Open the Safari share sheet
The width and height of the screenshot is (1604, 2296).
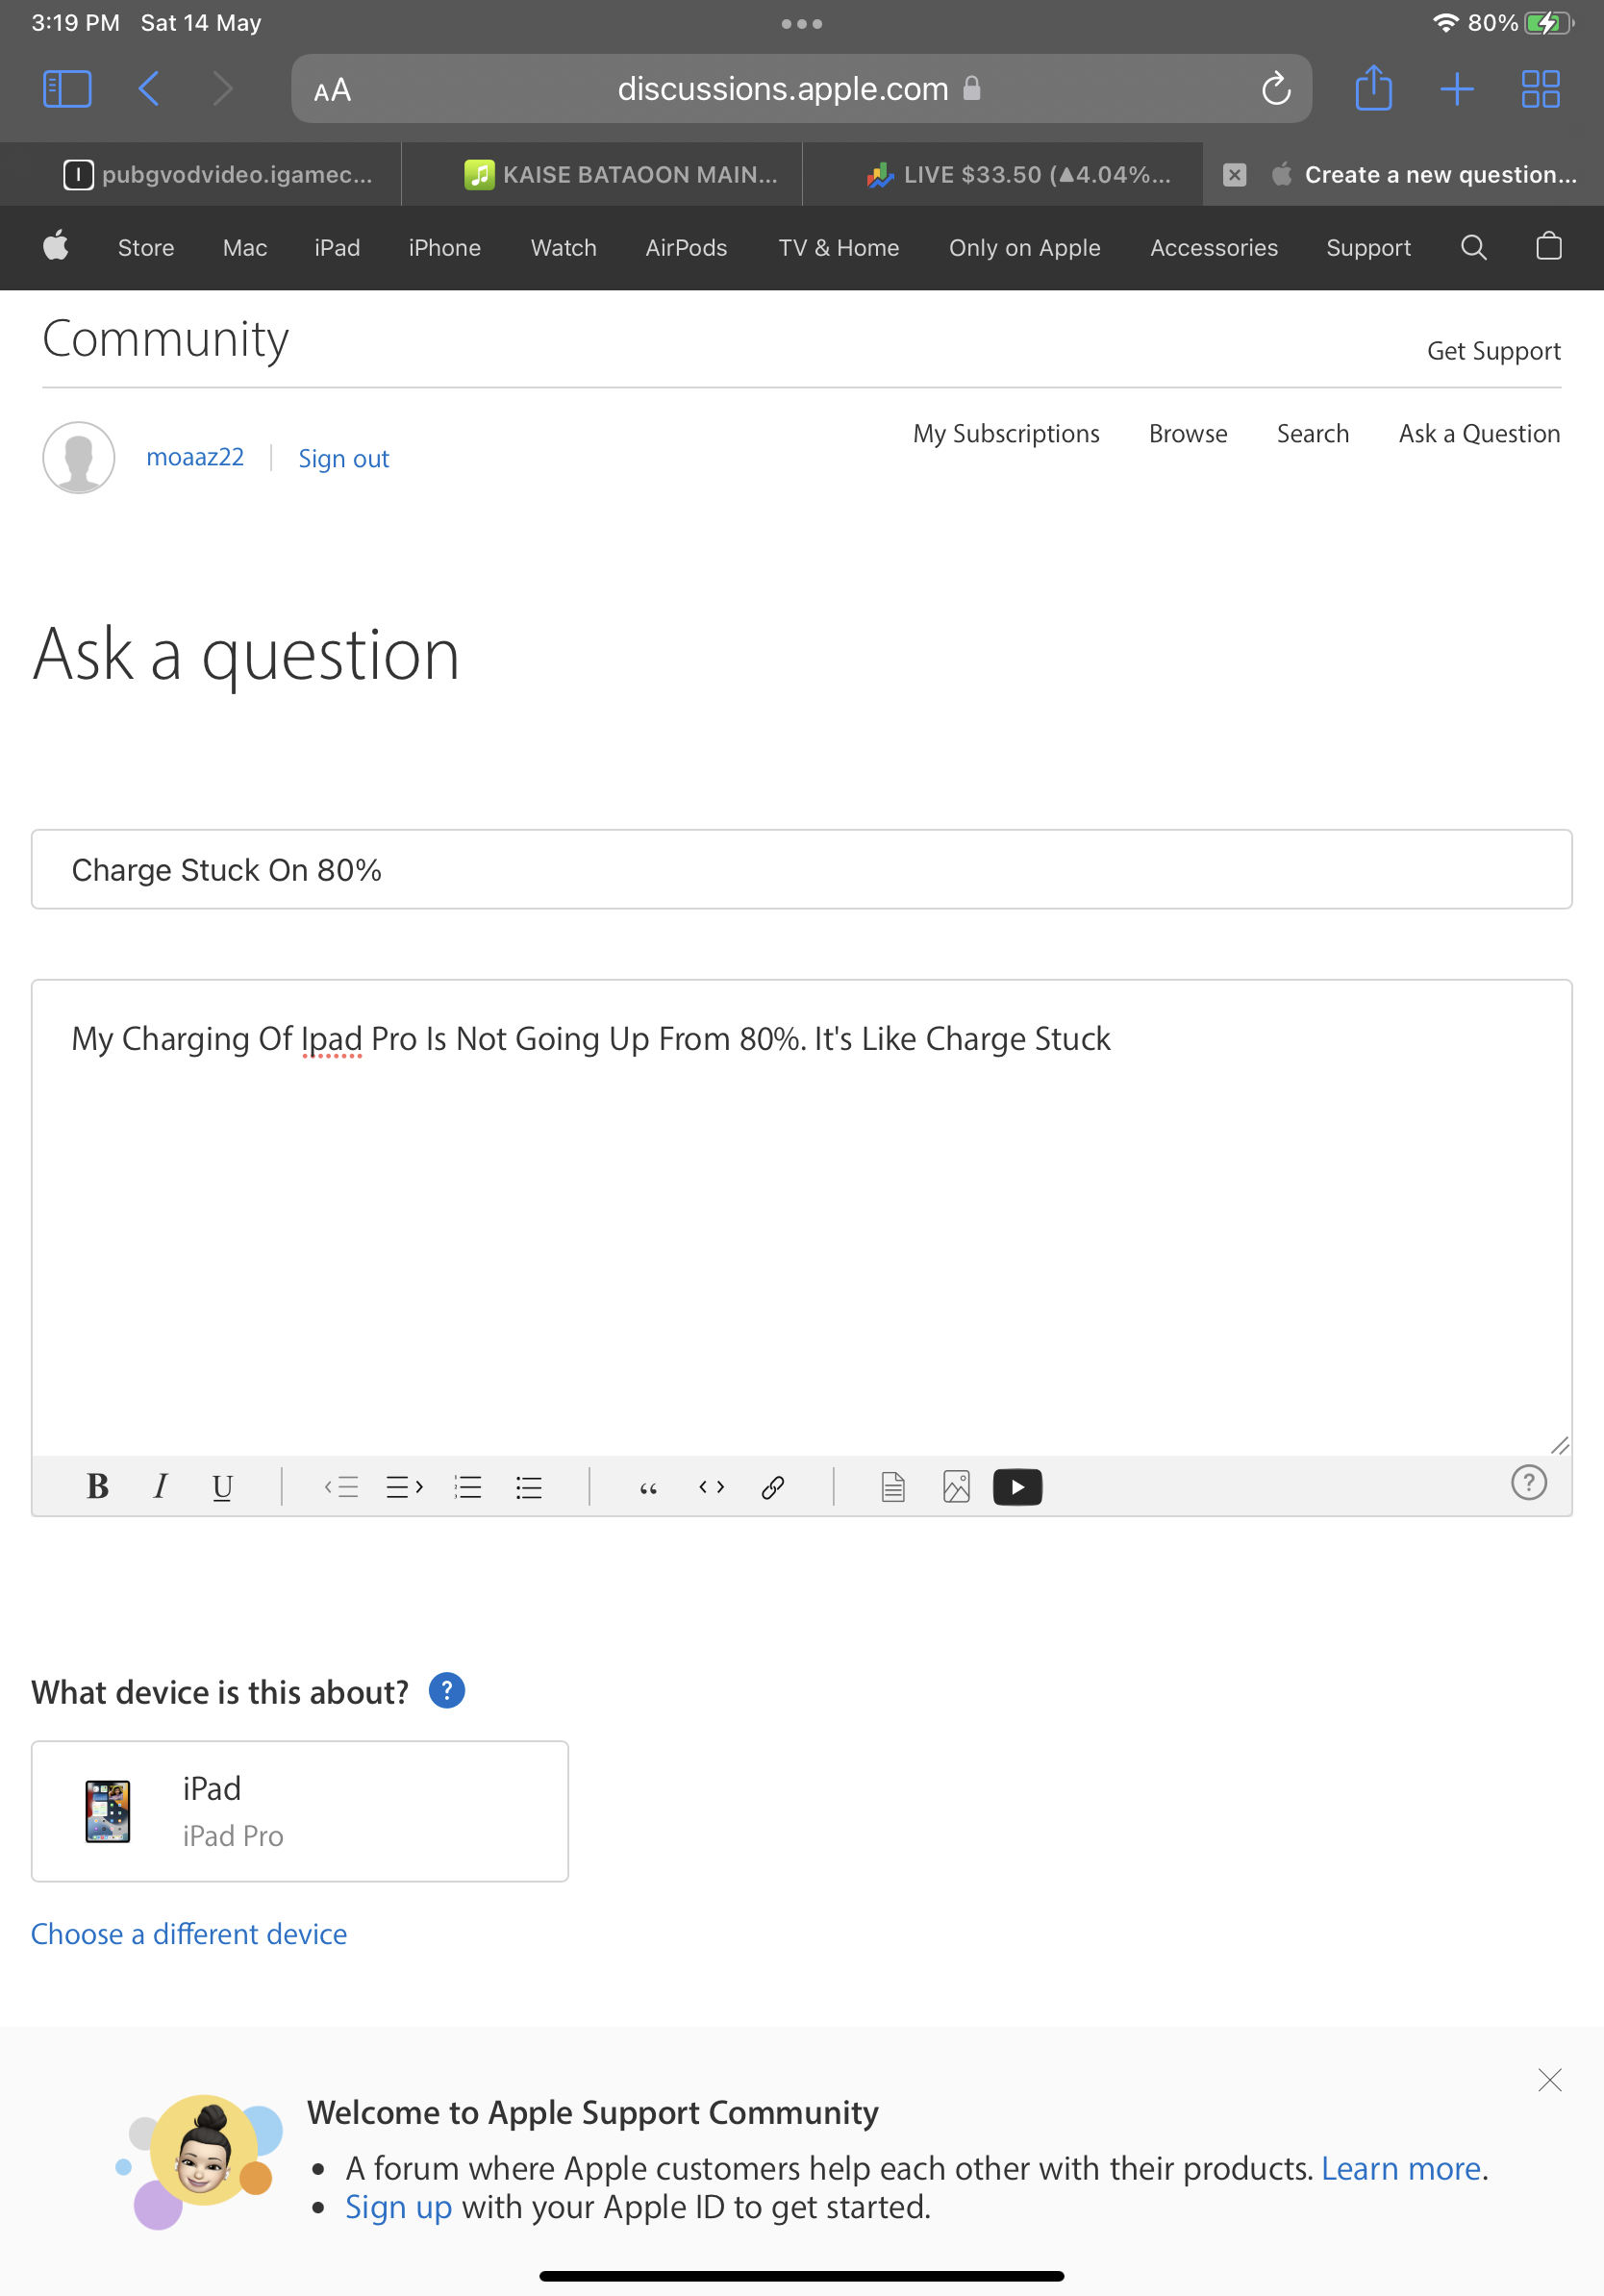pyautogui.click(x=1373, y=88)
